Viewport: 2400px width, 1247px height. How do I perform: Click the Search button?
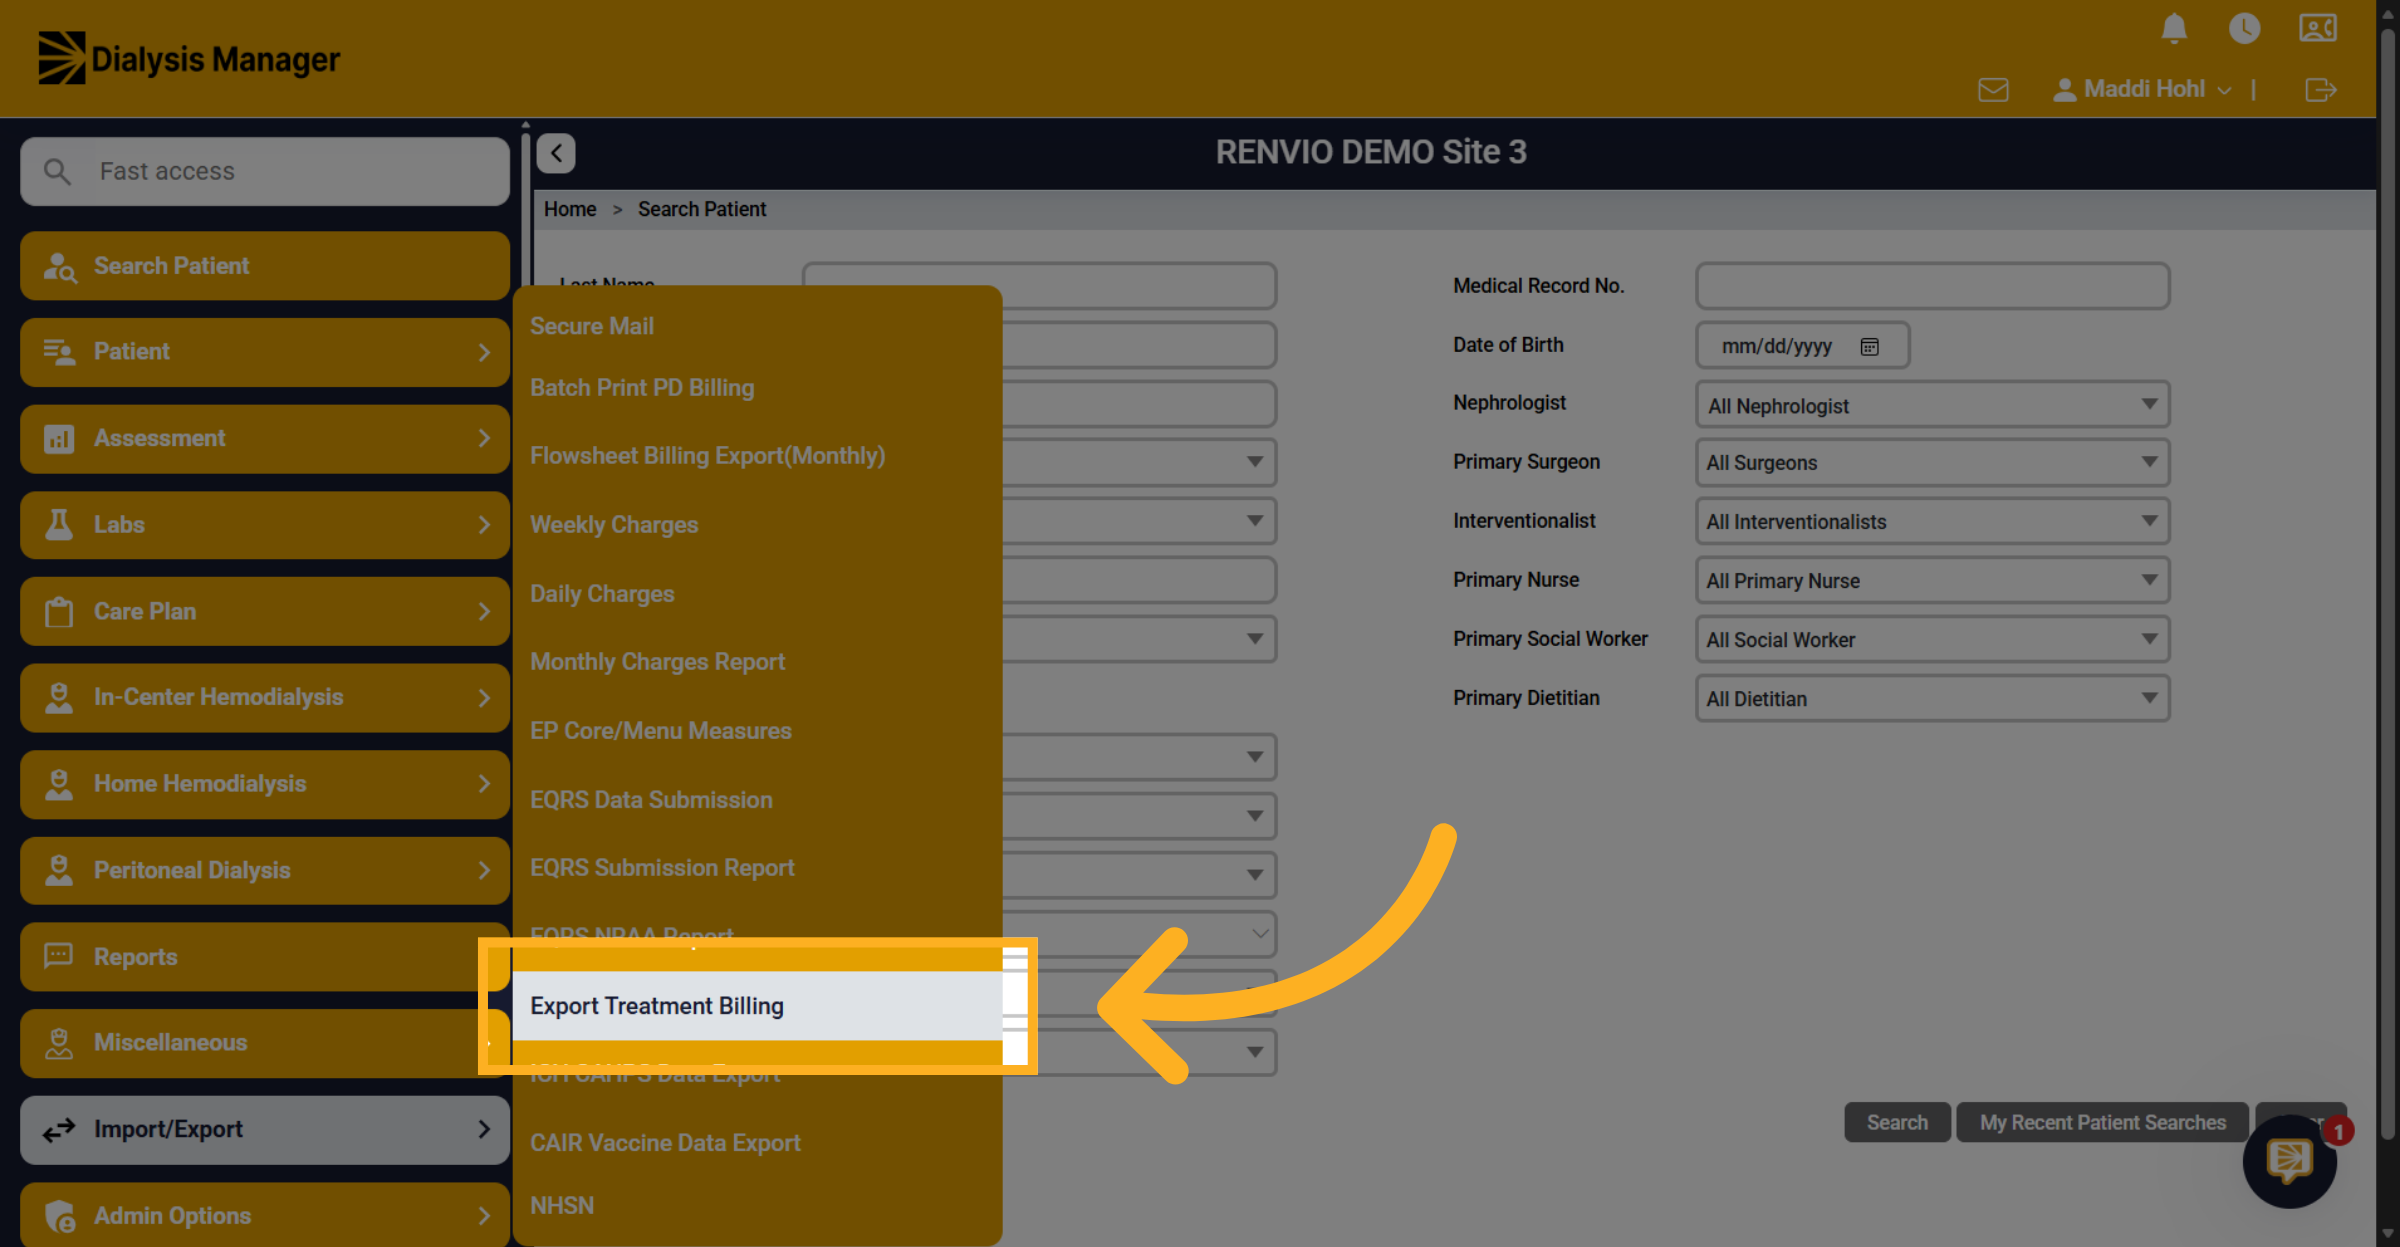pos(1897,1122)
